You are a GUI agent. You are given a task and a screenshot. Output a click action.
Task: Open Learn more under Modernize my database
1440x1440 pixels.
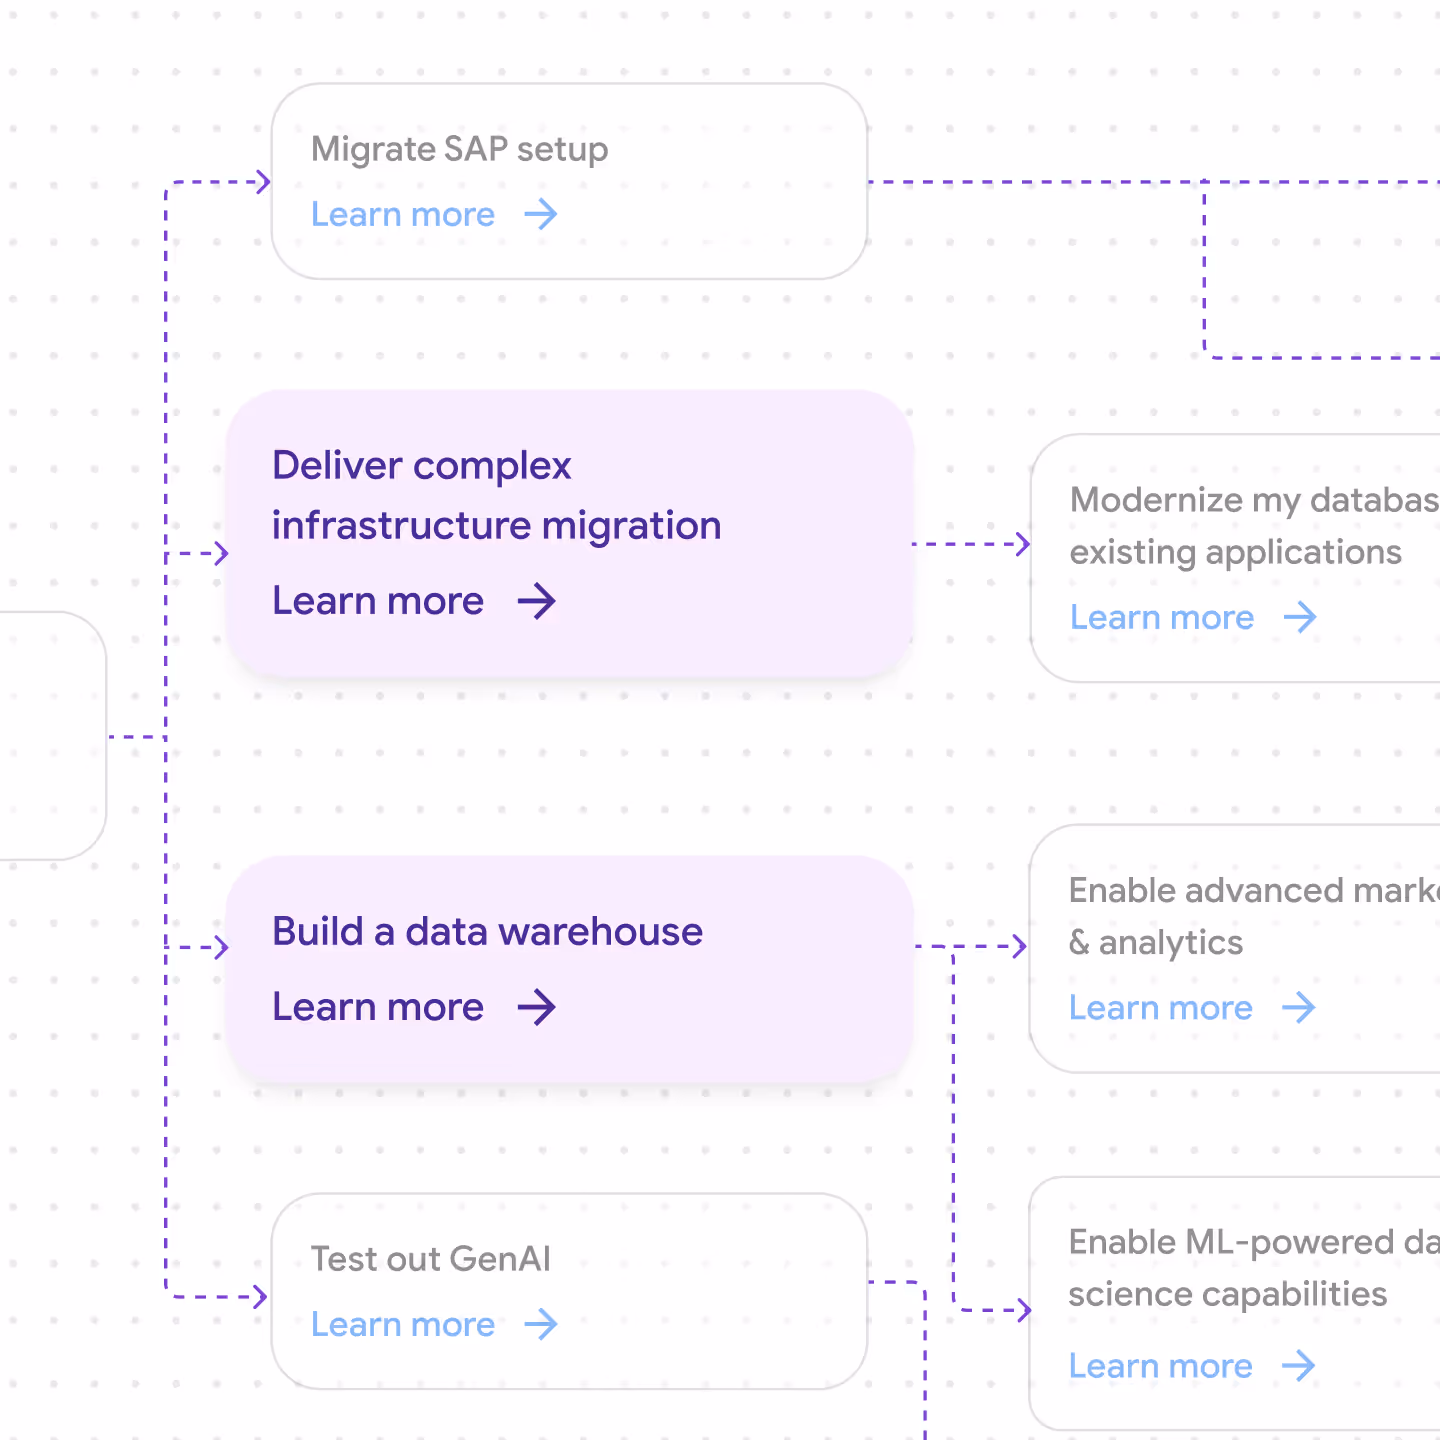pyautogui.click(x=1162, y=617)
